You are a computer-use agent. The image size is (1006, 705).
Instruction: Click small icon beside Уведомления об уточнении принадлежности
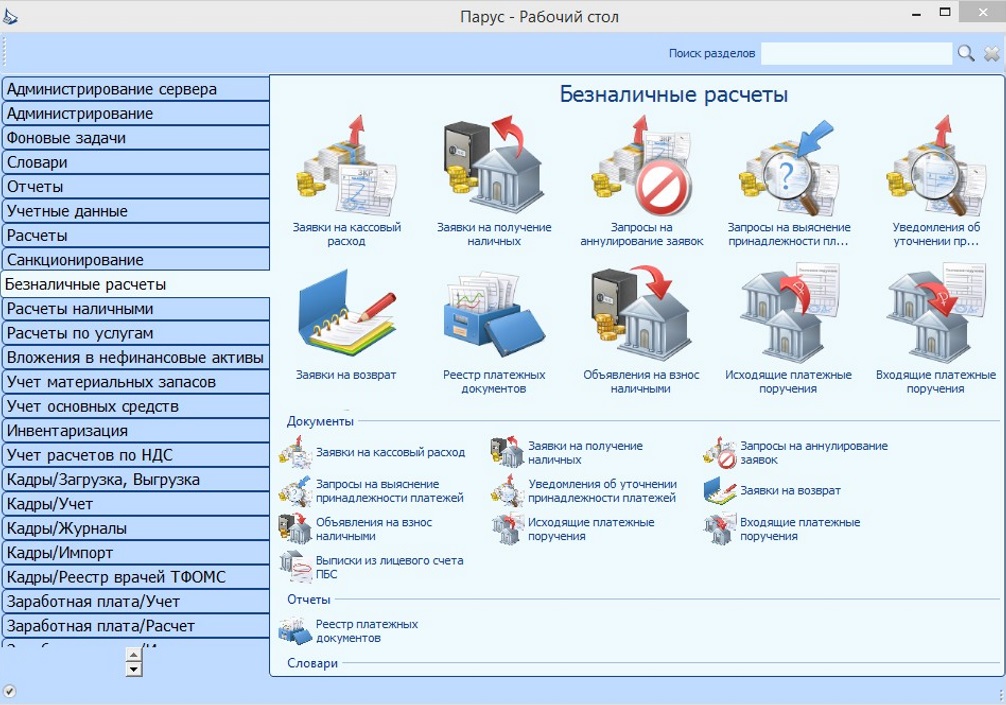click(x=507, y=491)
